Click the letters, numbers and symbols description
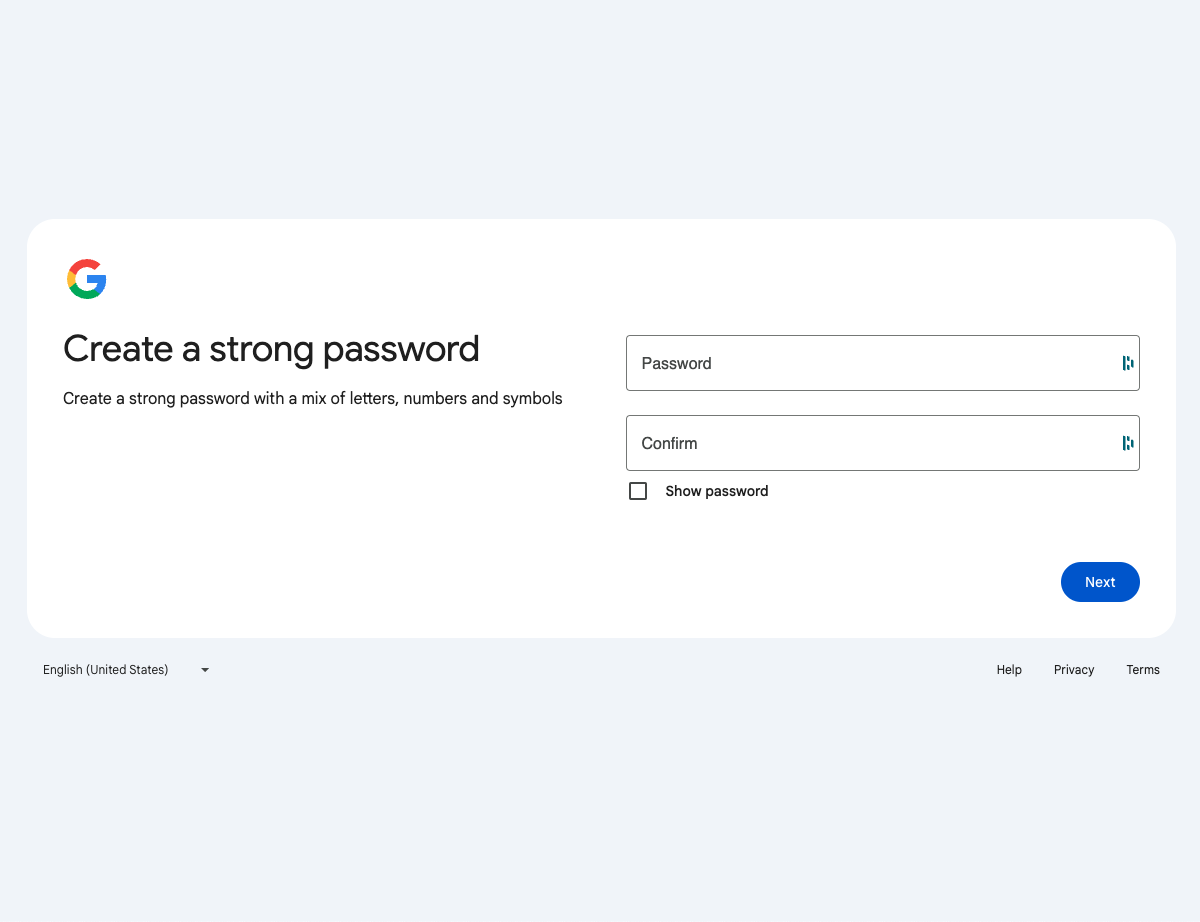The image size is (1200, 922). pos(312,399)
